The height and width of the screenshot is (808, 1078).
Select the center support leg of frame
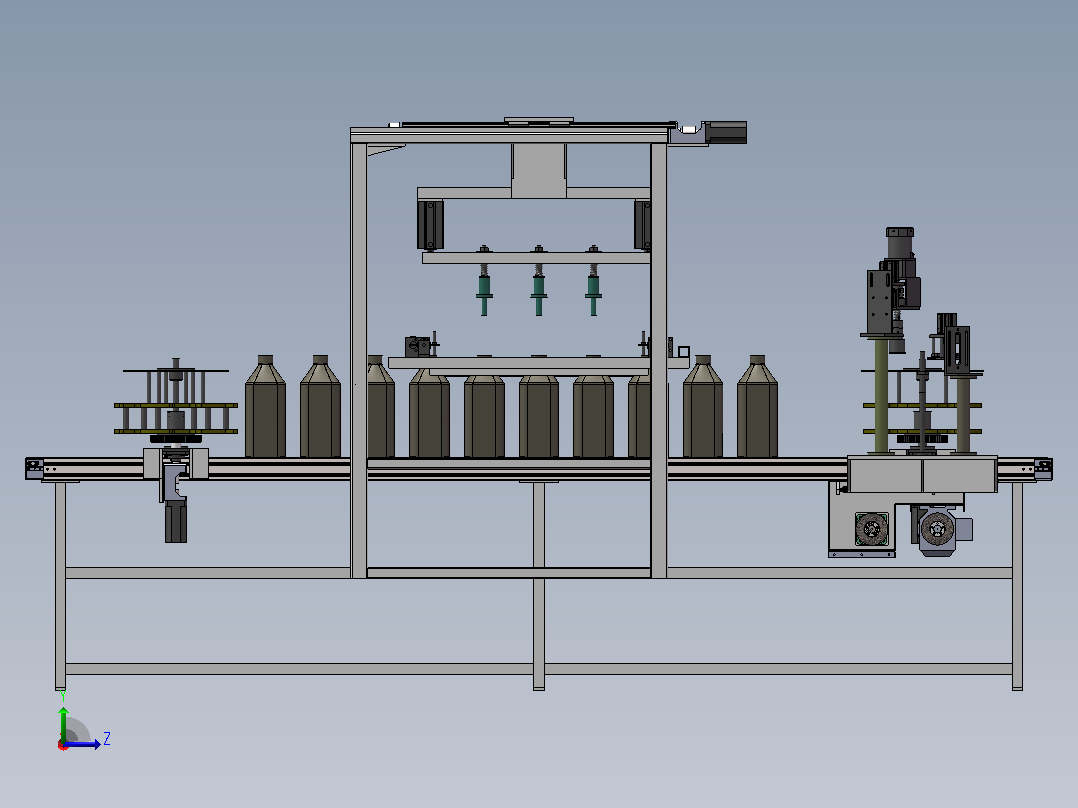(x=539, y=585)
